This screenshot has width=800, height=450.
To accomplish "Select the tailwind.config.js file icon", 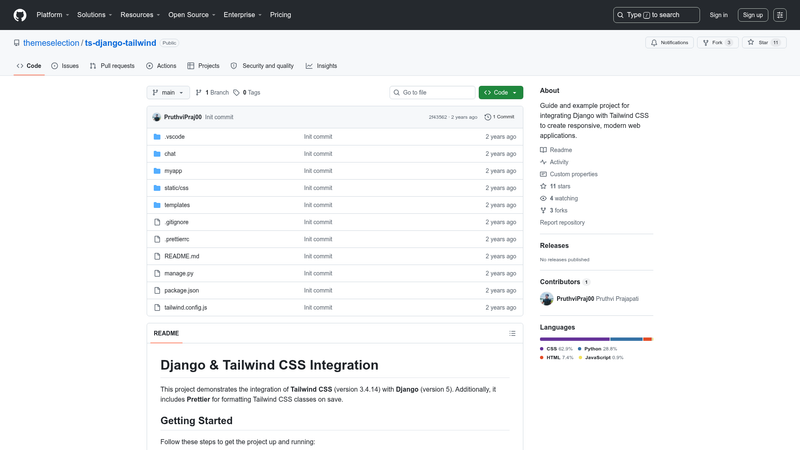I will pos(157,308).
